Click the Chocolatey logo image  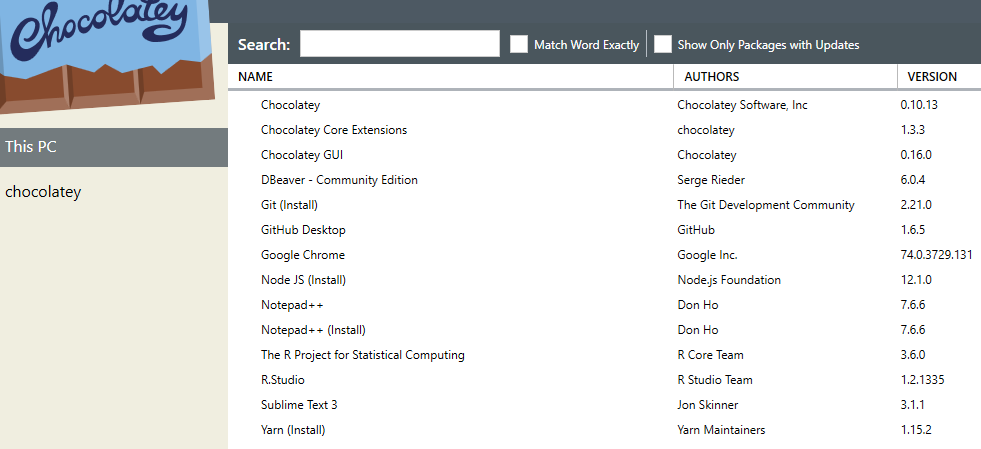(107, 56)
